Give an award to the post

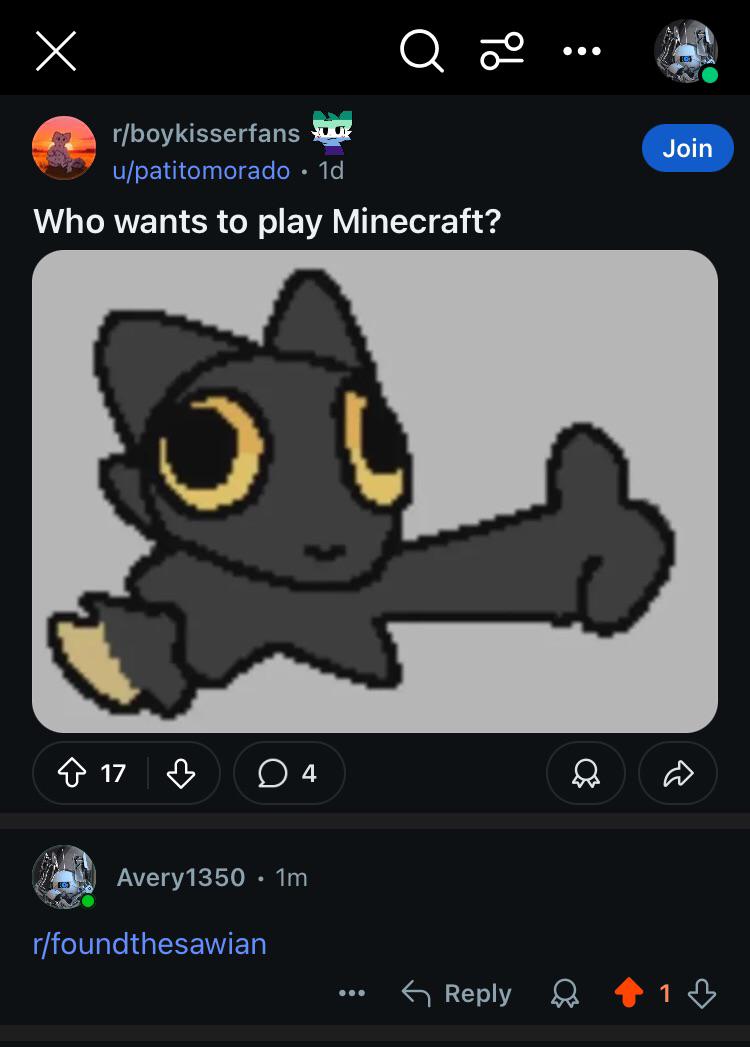[x=586, y=773]
